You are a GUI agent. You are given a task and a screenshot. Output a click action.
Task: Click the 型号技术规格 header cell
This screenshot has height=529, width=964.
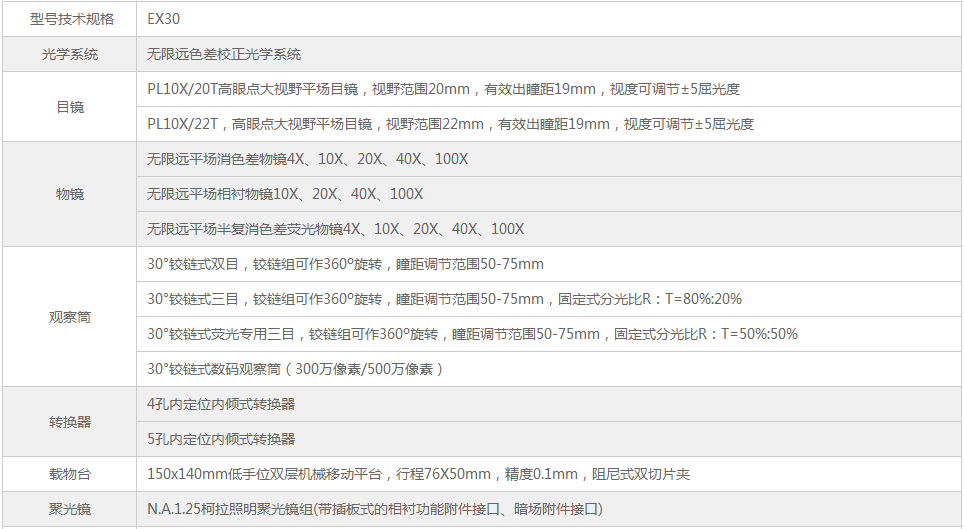point(70,19)
